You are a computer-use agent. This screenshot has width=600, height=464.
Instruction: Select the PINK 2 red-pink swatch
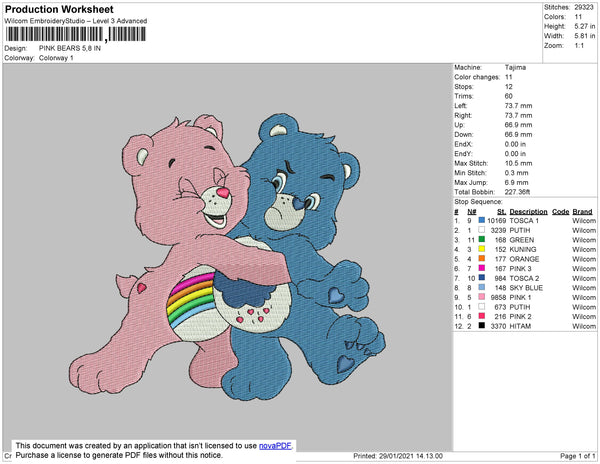(x=482, y=316)
